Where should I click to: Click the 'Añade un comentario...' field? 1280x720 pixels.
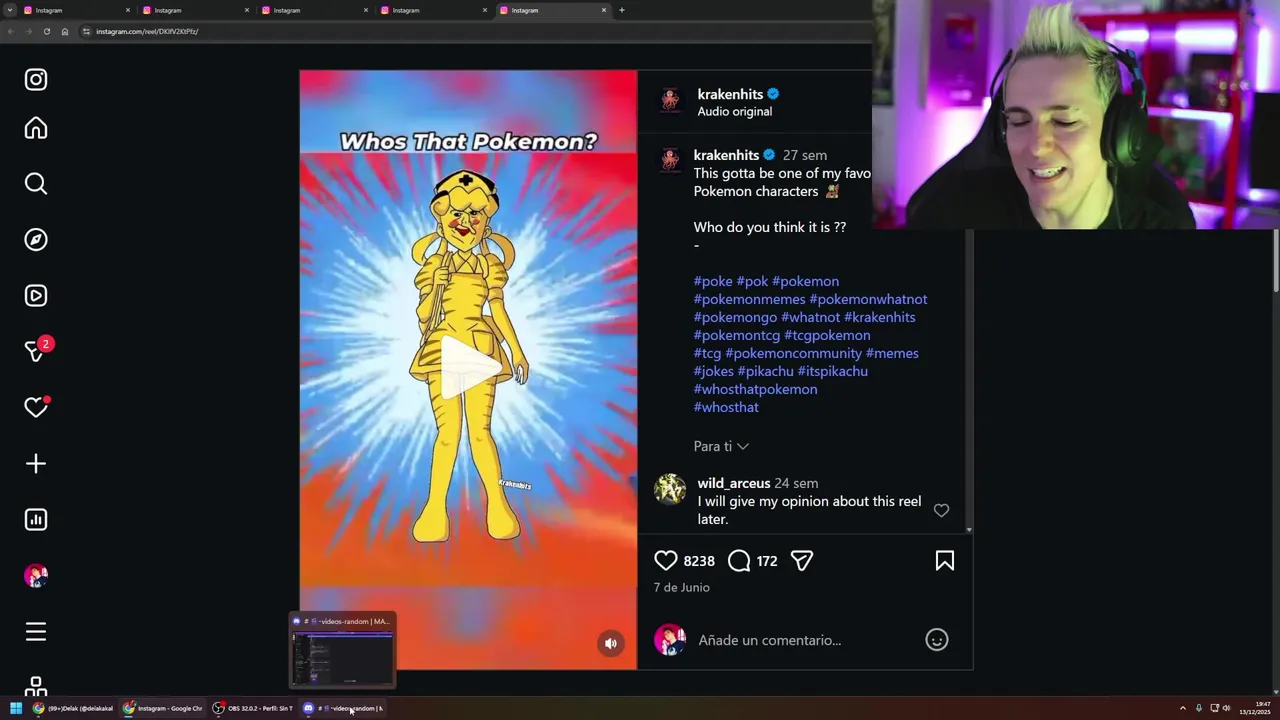[769, 640]
